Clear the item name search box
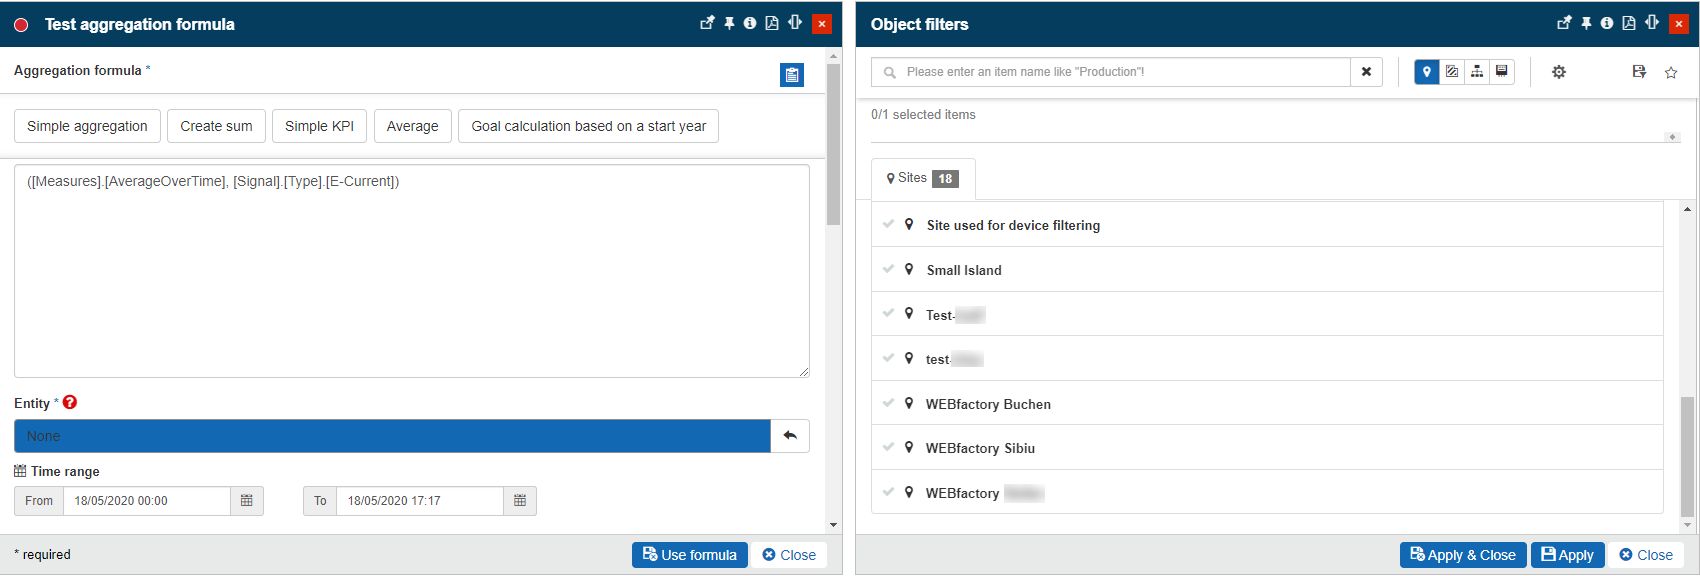 tap(1366, 72)
